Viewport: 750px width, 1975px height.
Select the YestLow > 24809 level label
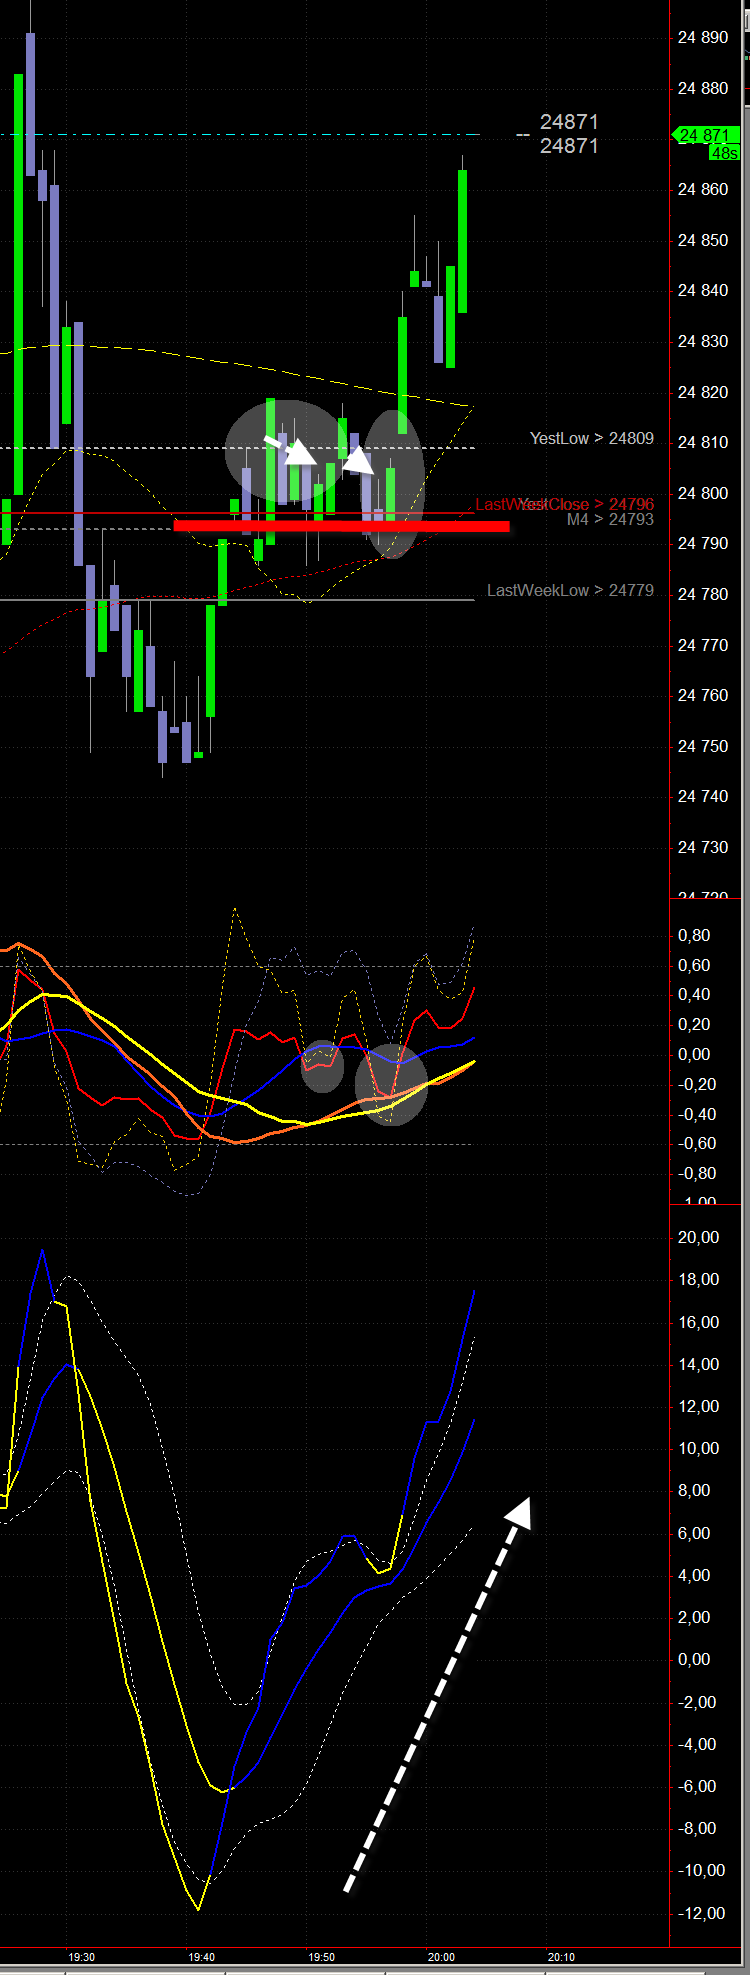tap(591, 438)
